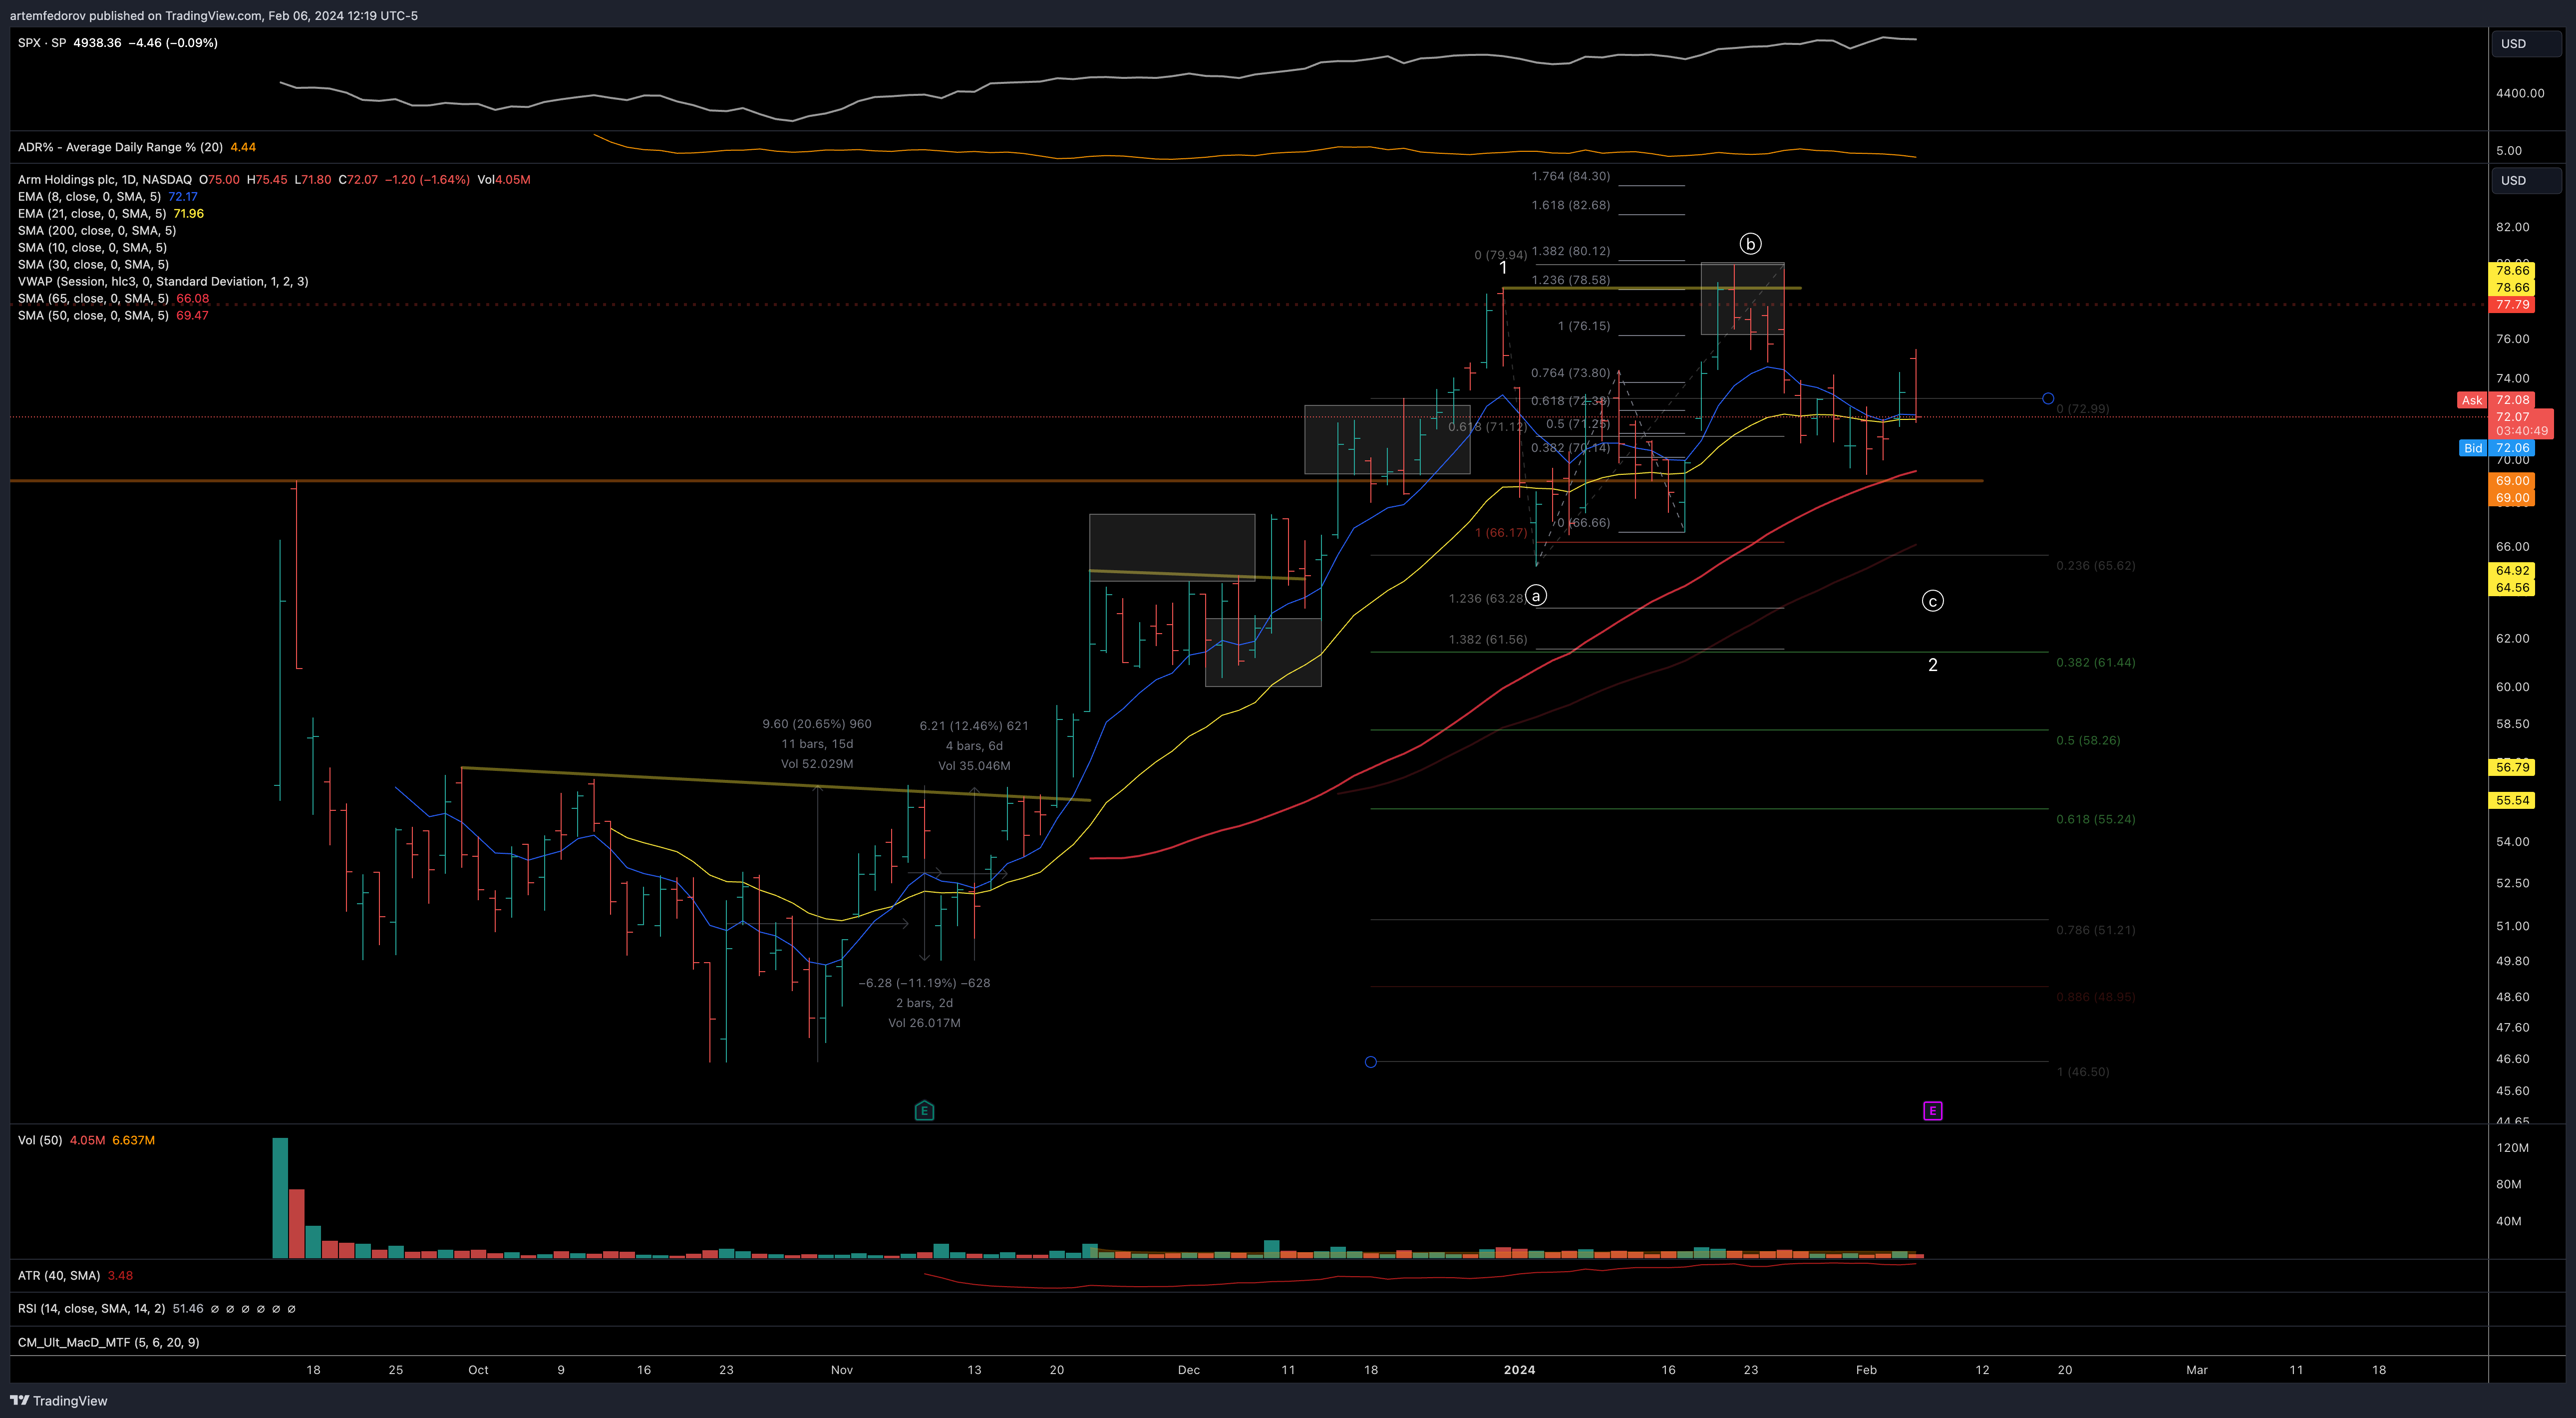Select the SMA (50, close) legend row
This screenshot has height=1418, width=2576.
113,316
